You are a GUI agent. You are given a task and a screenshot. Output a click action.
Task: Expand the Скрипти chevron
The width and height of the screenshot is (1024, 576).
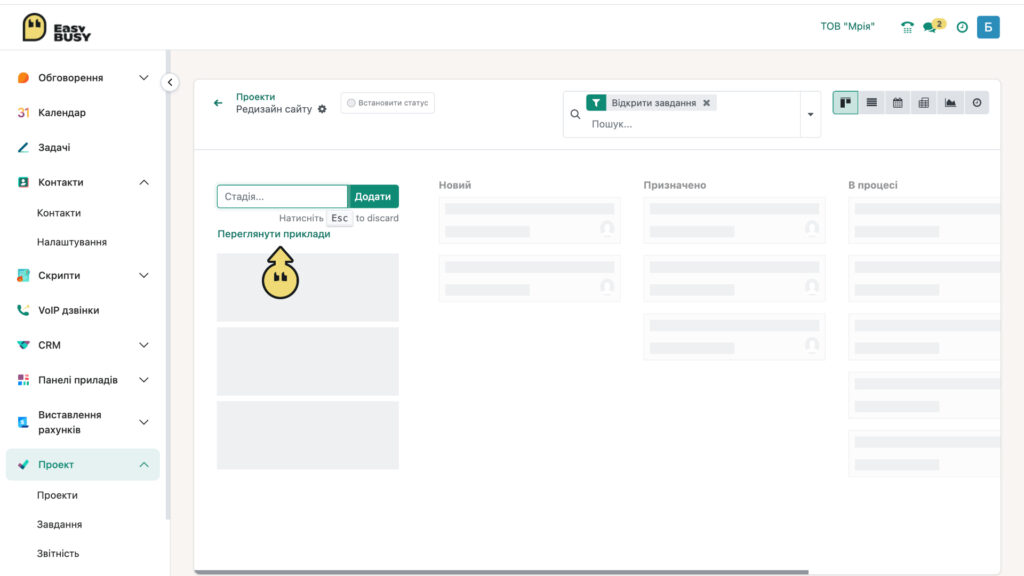click(x=144, y=276)
